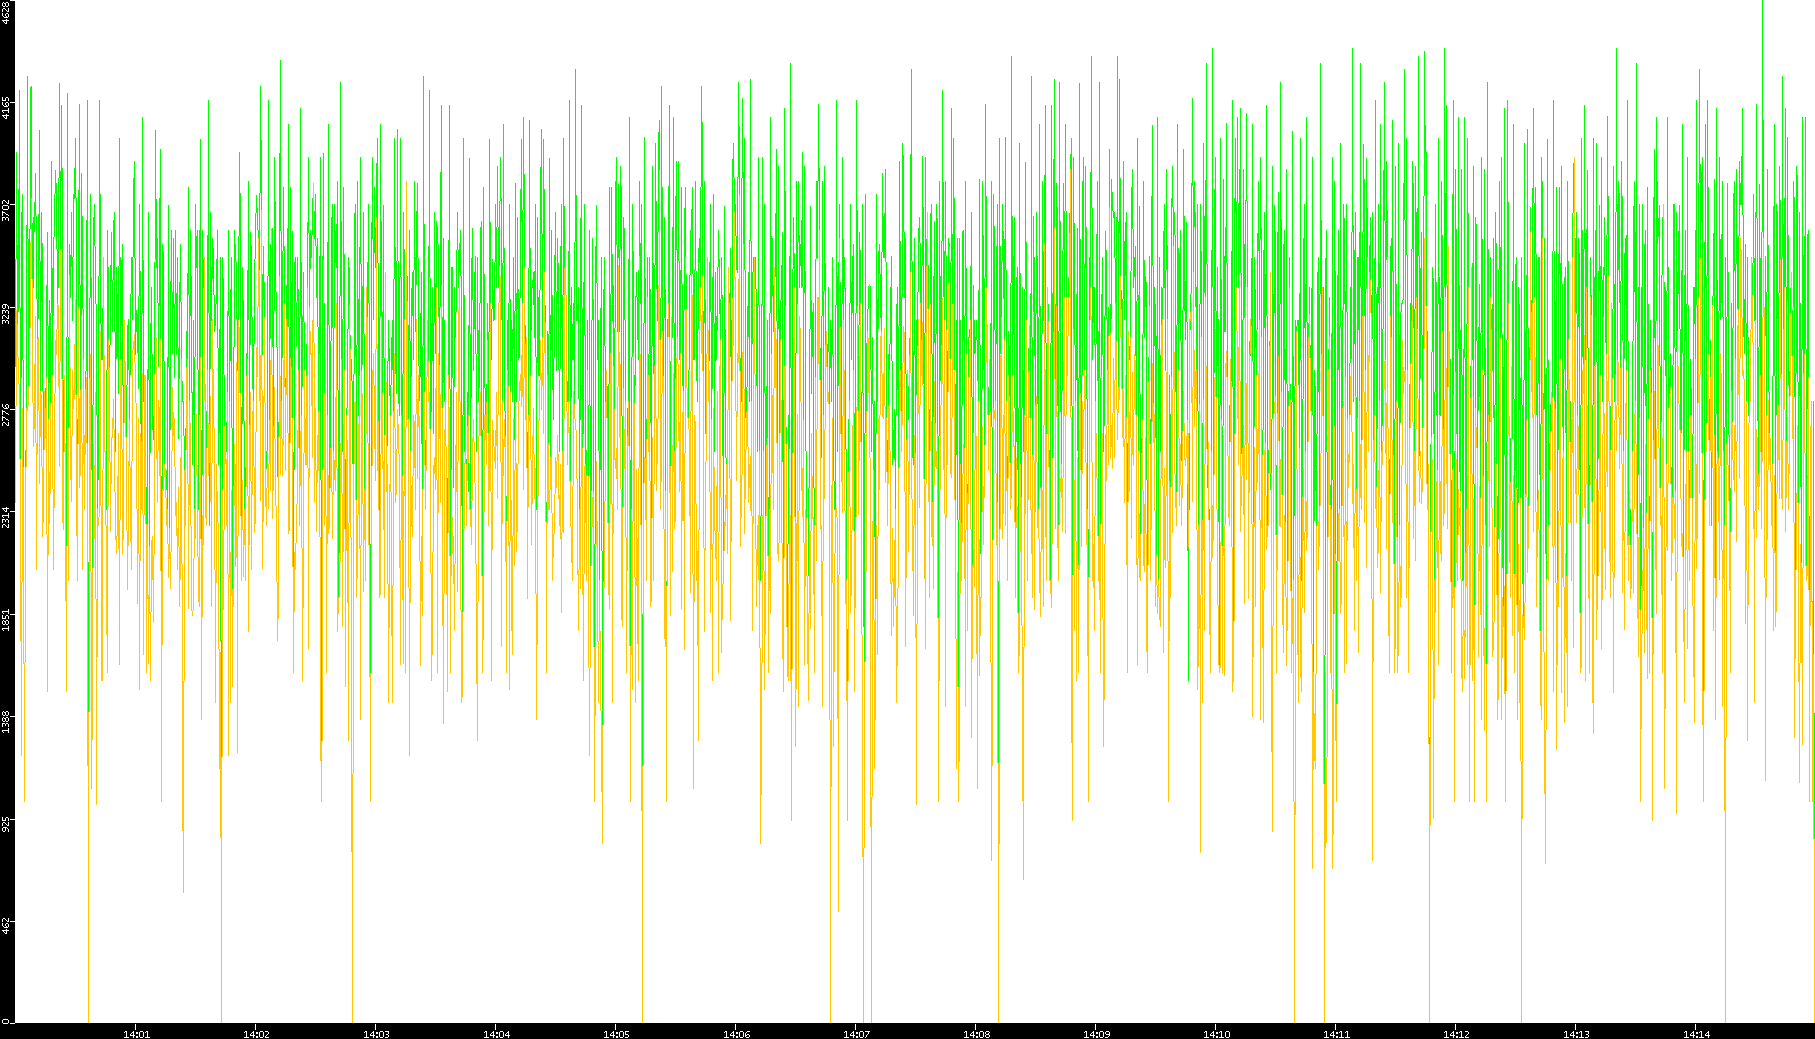Viewport: 1815px width, 1039px height.
Task: Click the 925 y-axis value
Action: click(x=6, y=825)
